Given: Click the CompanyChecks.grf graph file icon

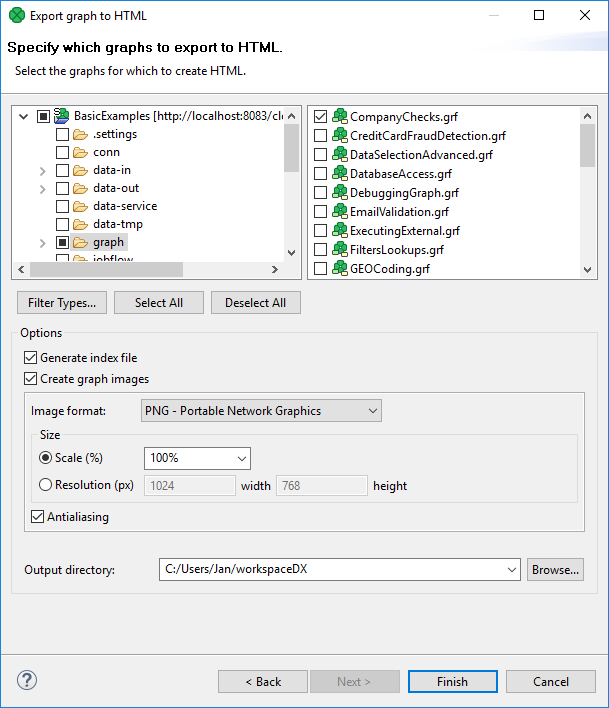Looking at the screenshot, I should point(339,117).
